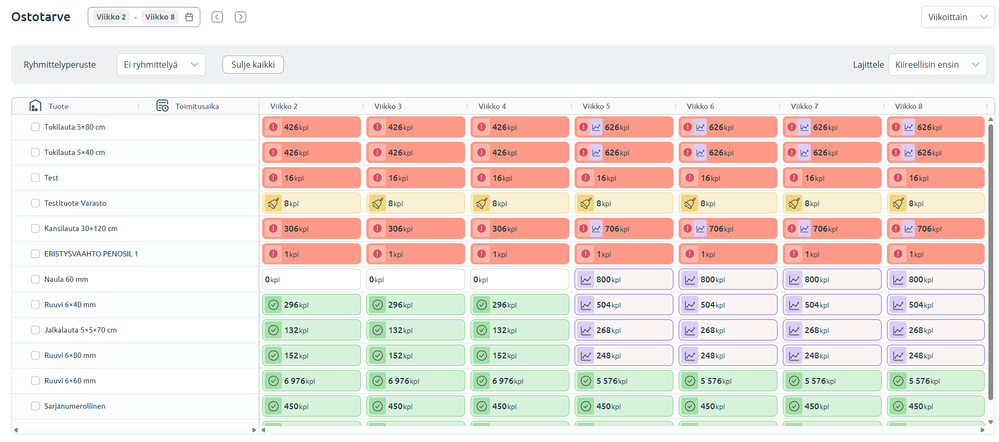Click the Viikko 3 column header

[388, 106]
